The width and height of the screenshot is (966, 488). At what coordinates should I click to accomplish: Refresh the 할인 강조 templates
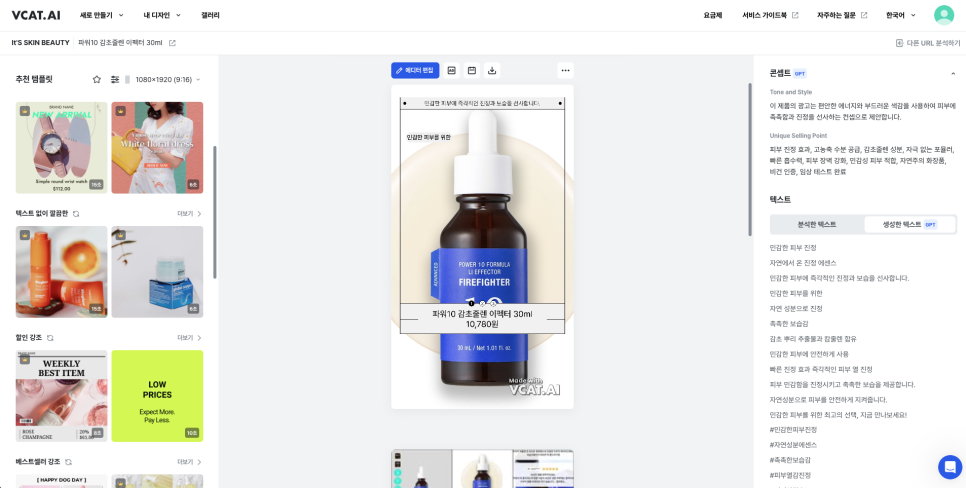[51, 338]
